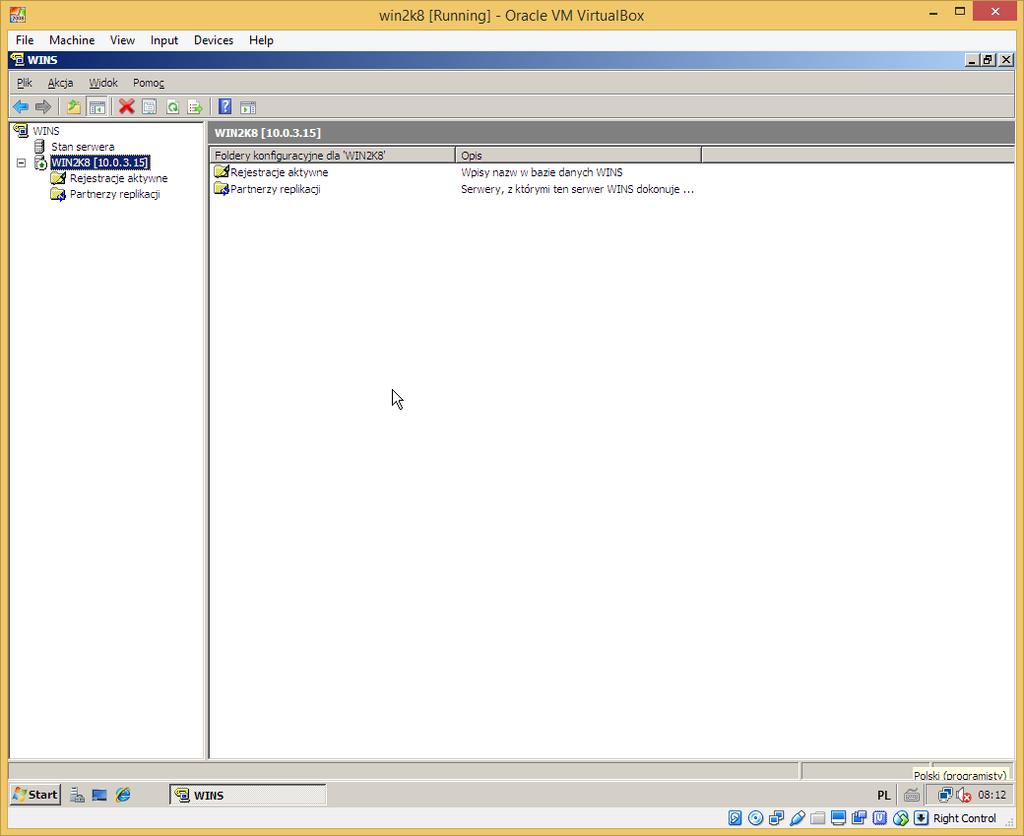Click the VirtualBox network status icon
Viewport: 1024px width, 836px height.
pos(776,818)
